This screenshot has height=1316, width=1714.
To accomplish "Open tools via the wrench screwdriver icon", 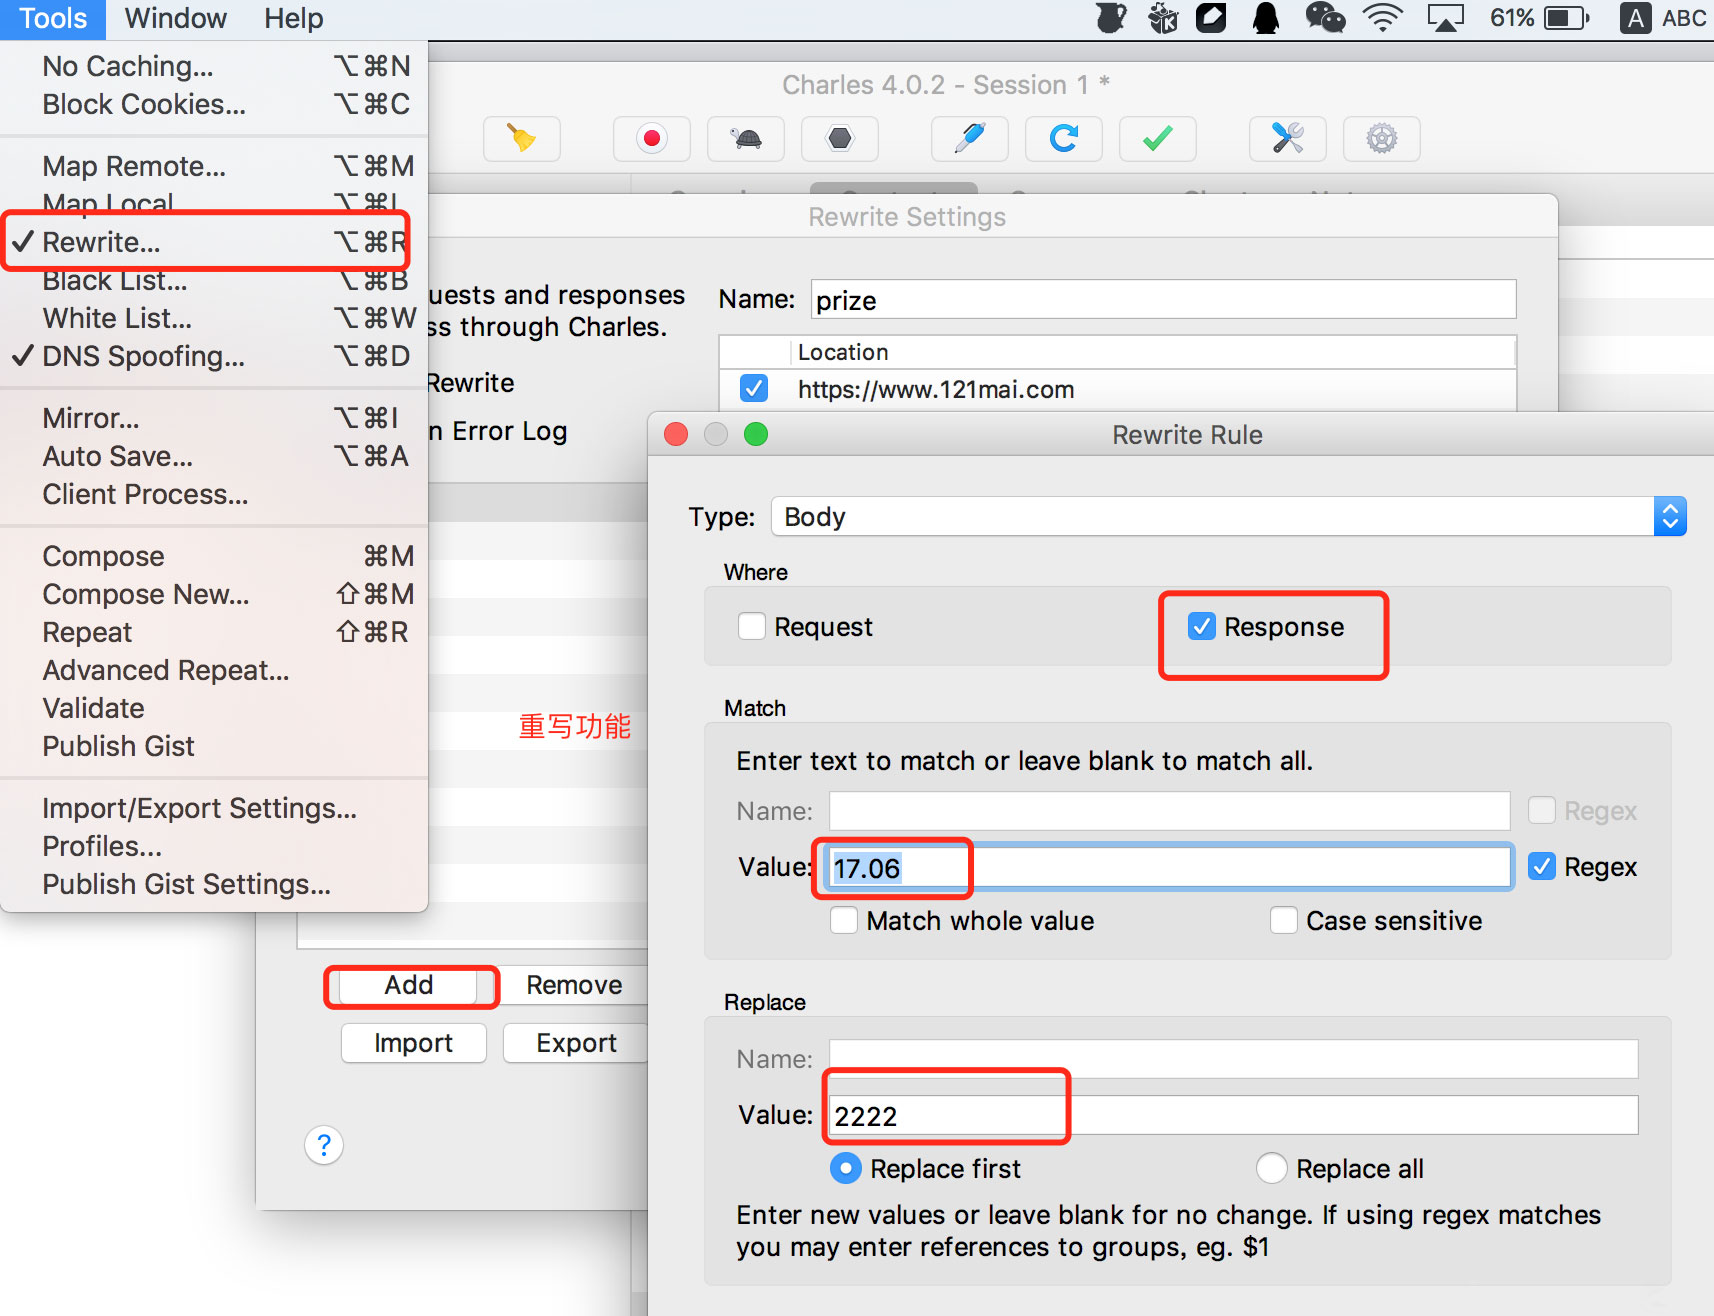I will click(1288, 138).
